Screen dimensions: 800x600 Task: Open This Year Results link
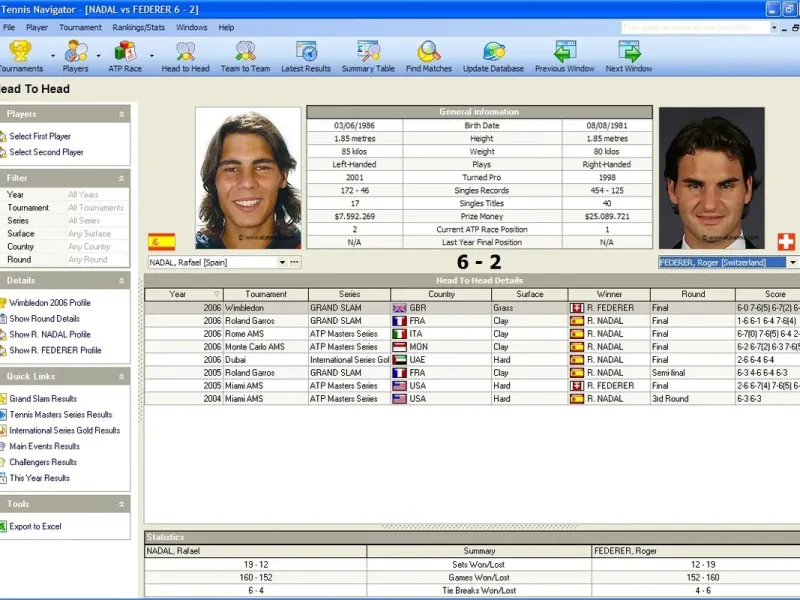[x=39, y=478]
